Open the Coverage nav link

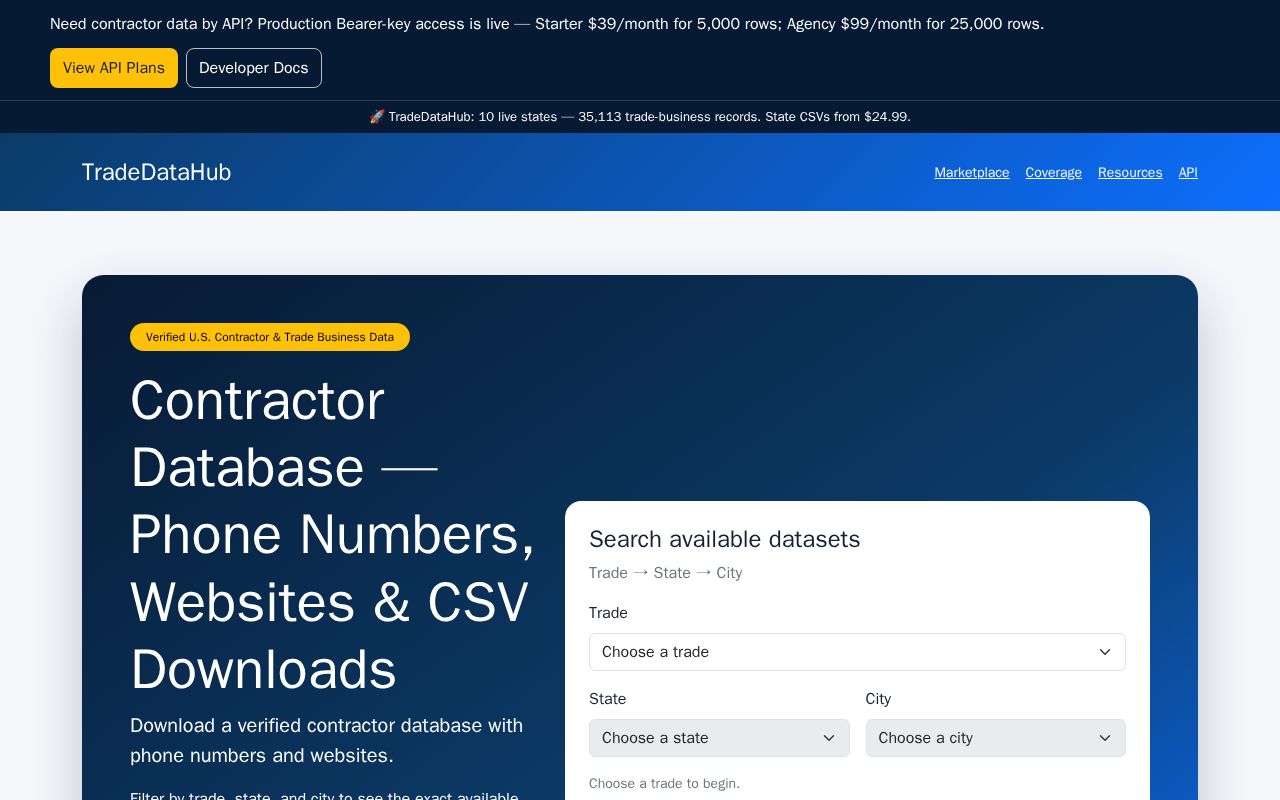click(x=1053, y=172)
